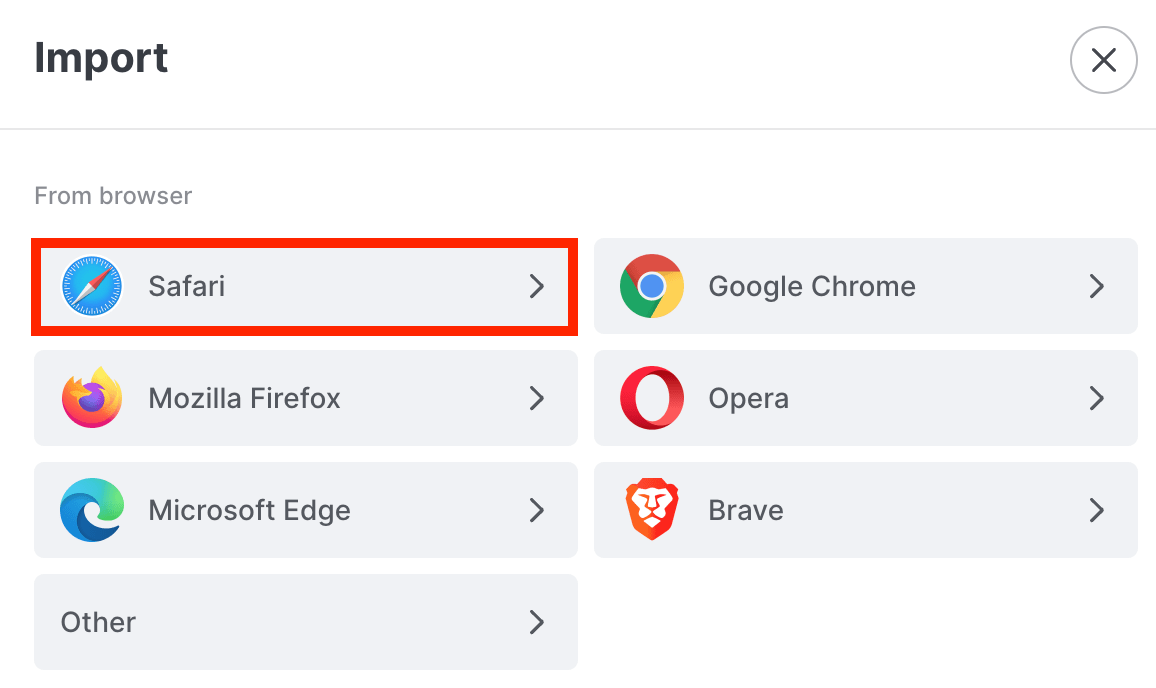The width and height of the screenshot is (1156, 688).
Task: Expand the Other option chevron
Action: pos(538,622)
